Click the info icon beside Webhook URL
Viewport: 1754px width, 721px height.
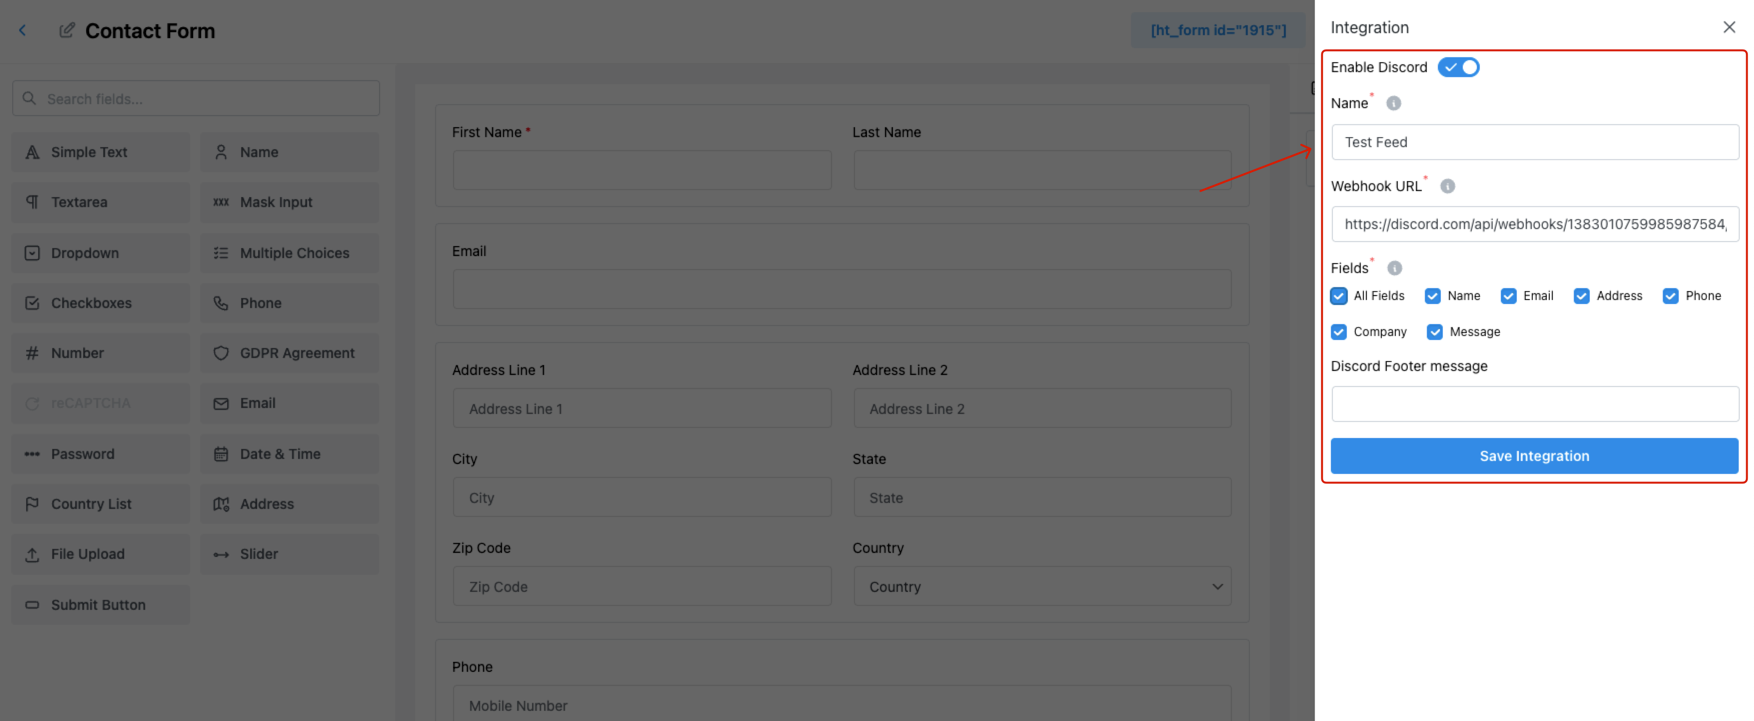[x=1447, y=185]
